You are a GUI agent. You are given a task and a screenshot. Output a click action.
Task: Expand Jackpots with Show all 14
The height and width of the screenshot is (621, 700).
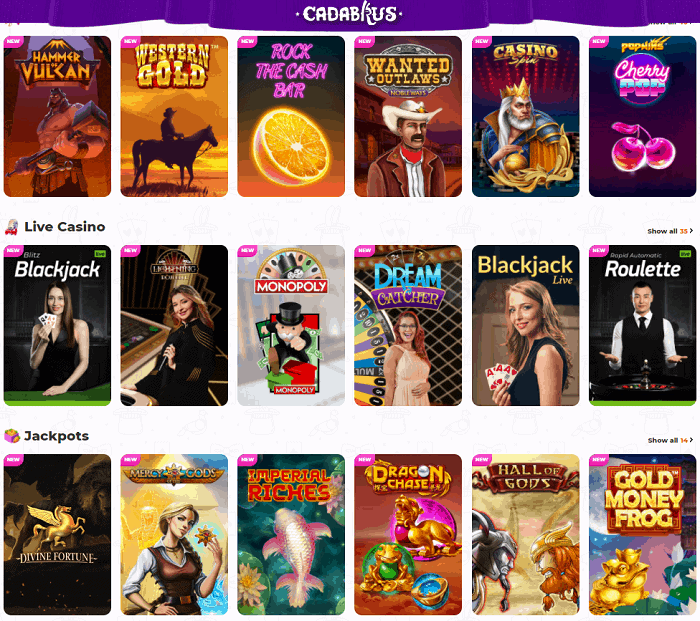[x=670, y=440]
